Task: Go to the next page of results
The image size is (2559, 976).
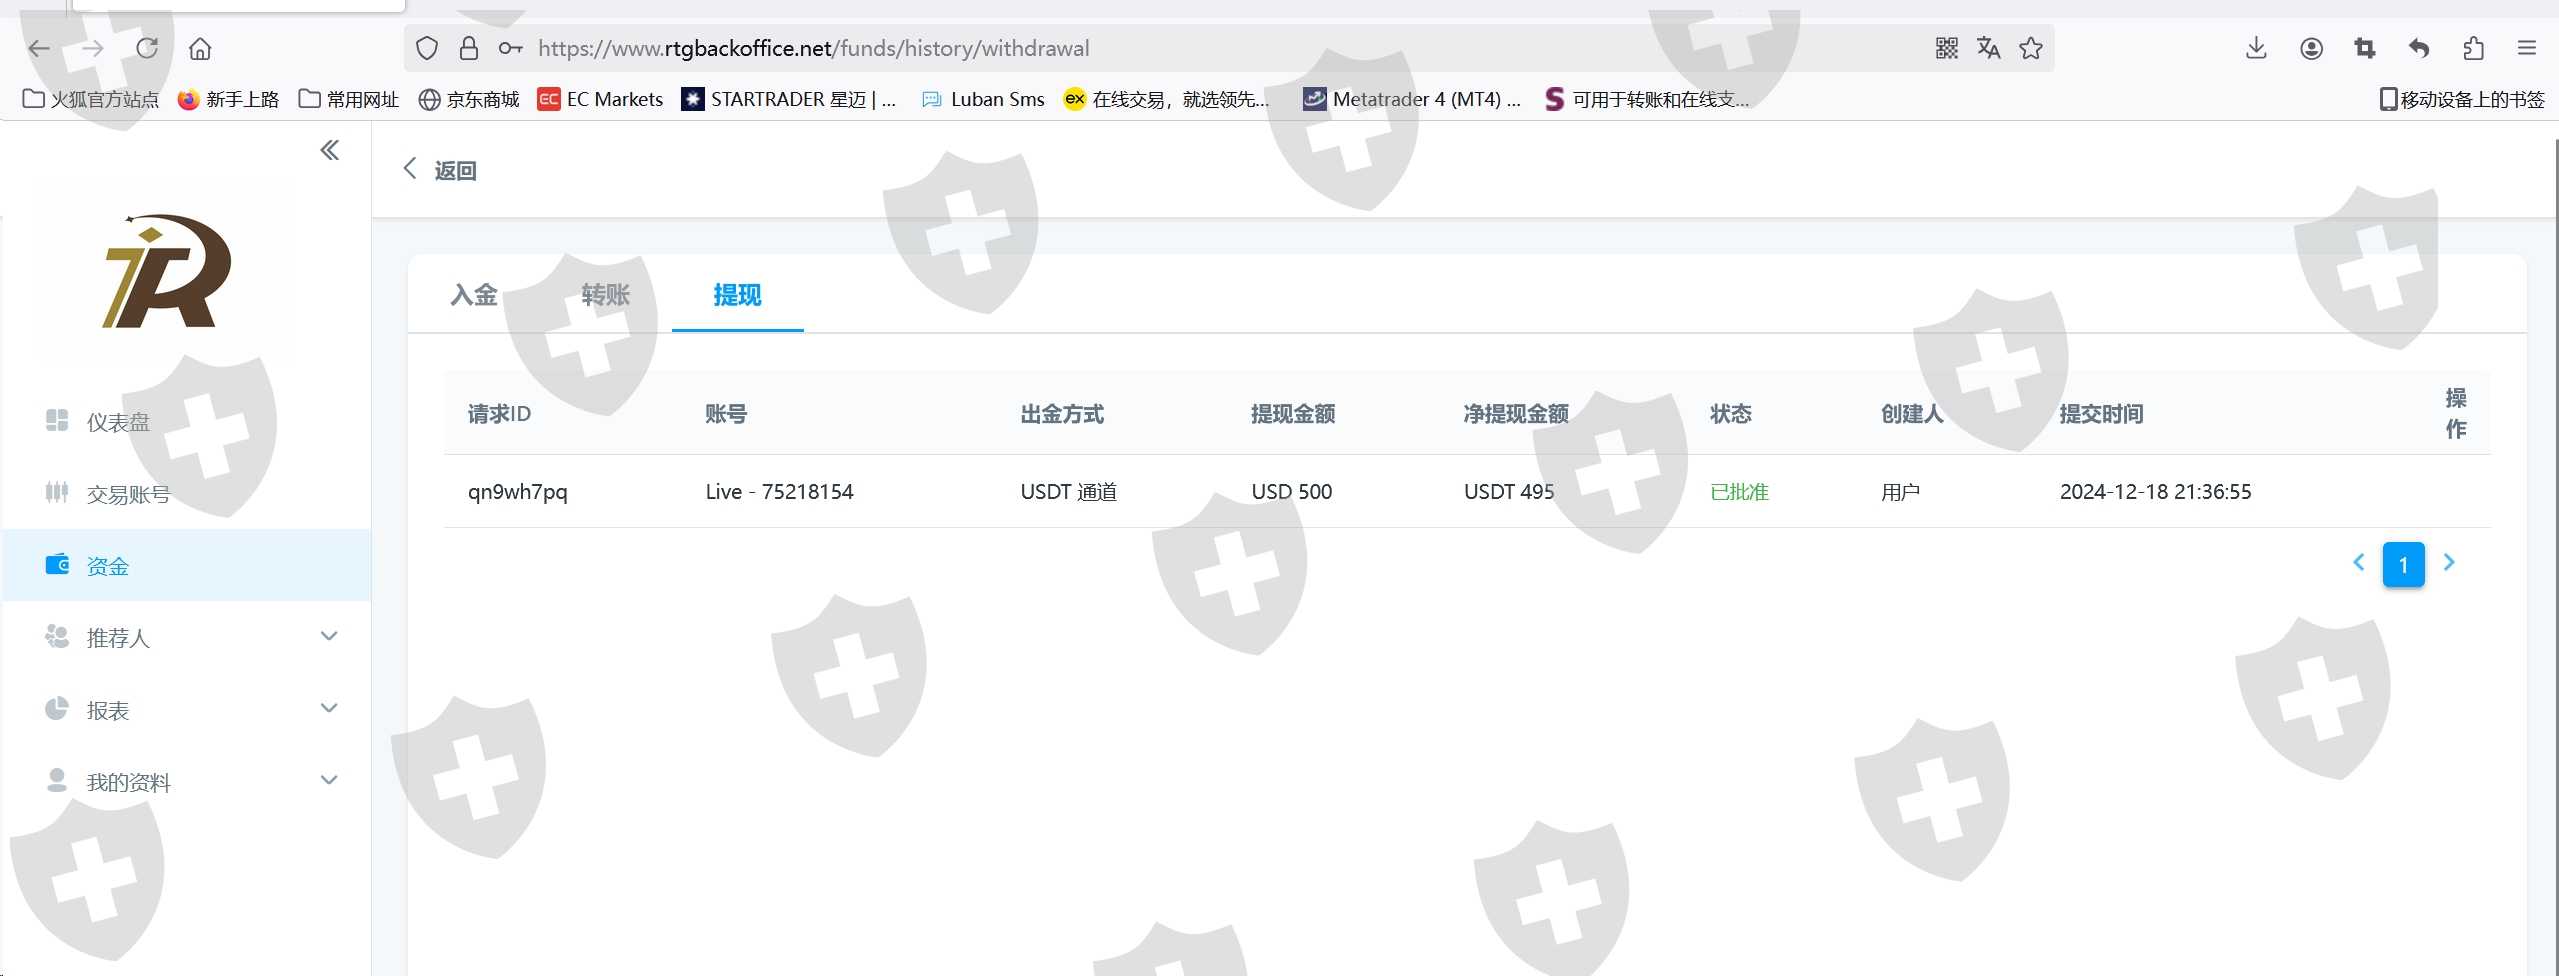Action: pyautogui.click(x=2449, y=563)
